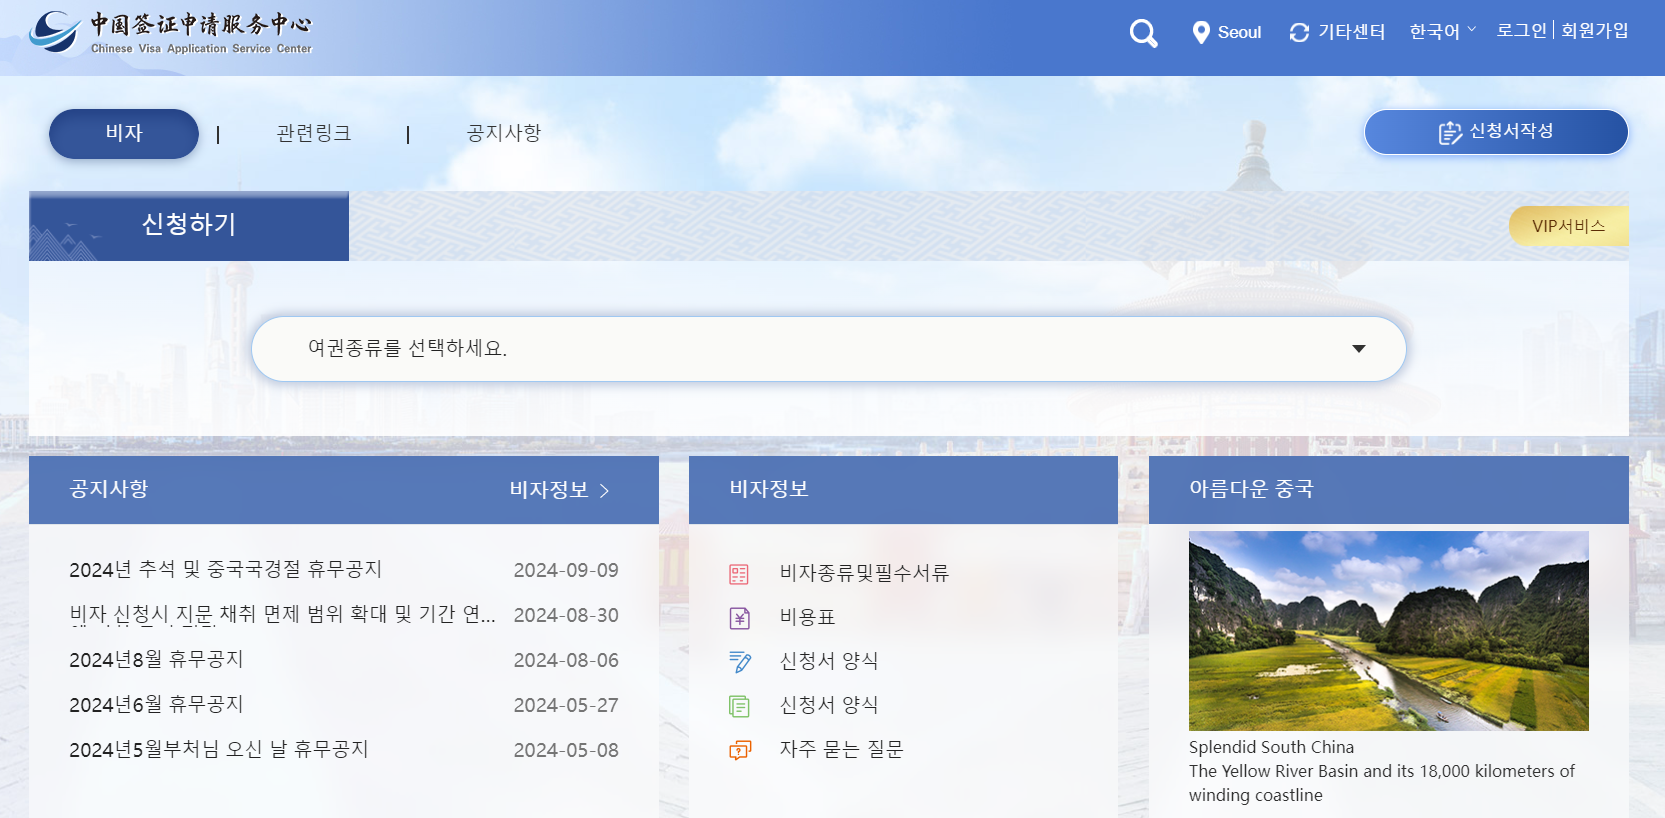Click the Splendid South China landscape thumbnail
This screenshot has height=818, width=1665.
pos(1388,631)
